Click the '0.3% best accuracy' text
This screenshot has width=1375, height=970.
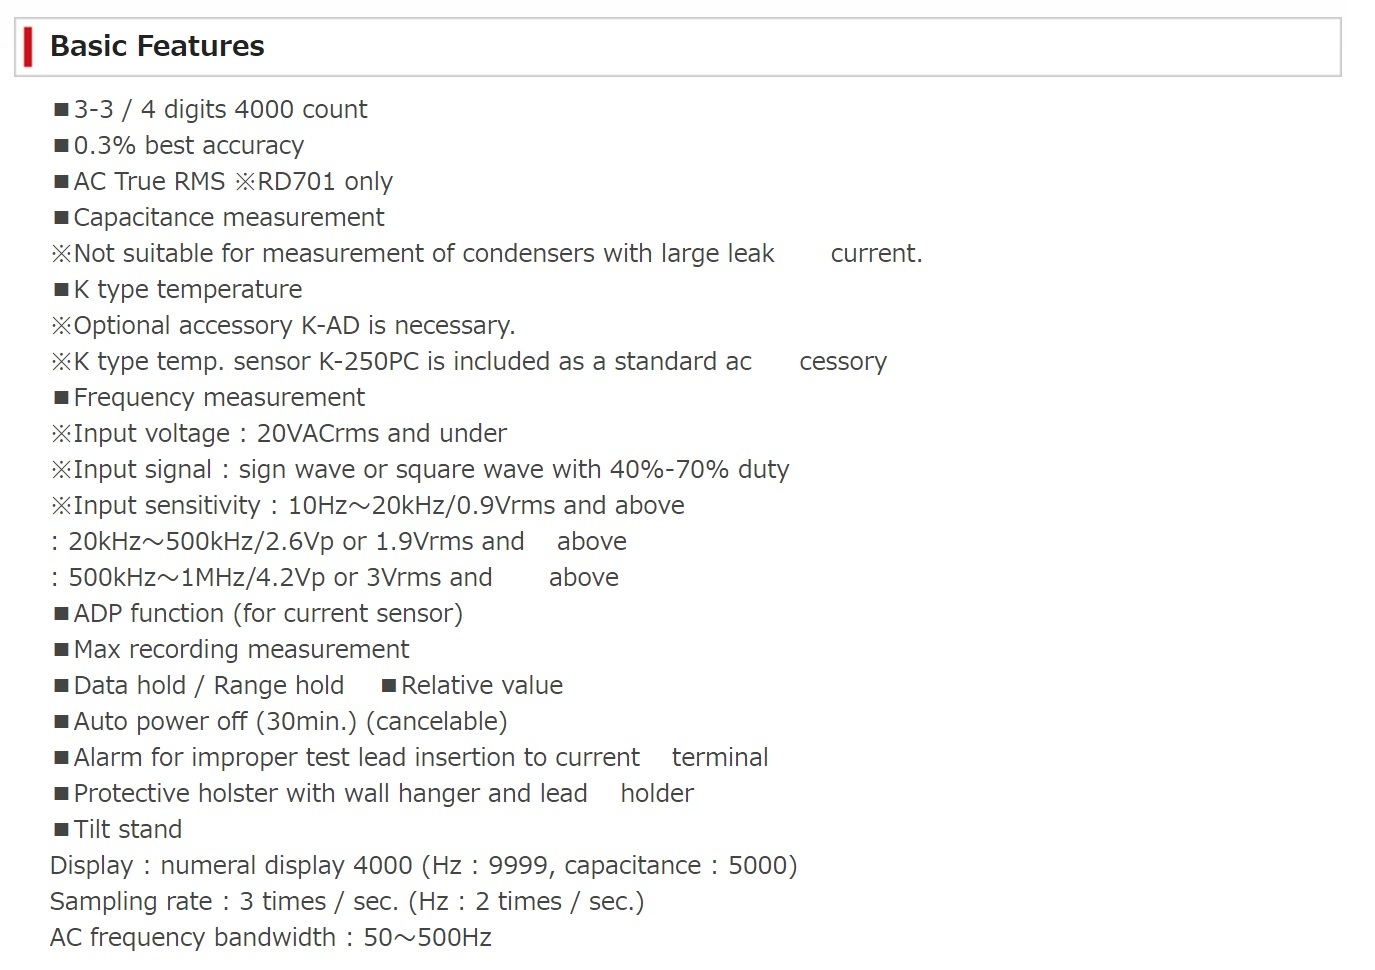[x=189, y=145]
